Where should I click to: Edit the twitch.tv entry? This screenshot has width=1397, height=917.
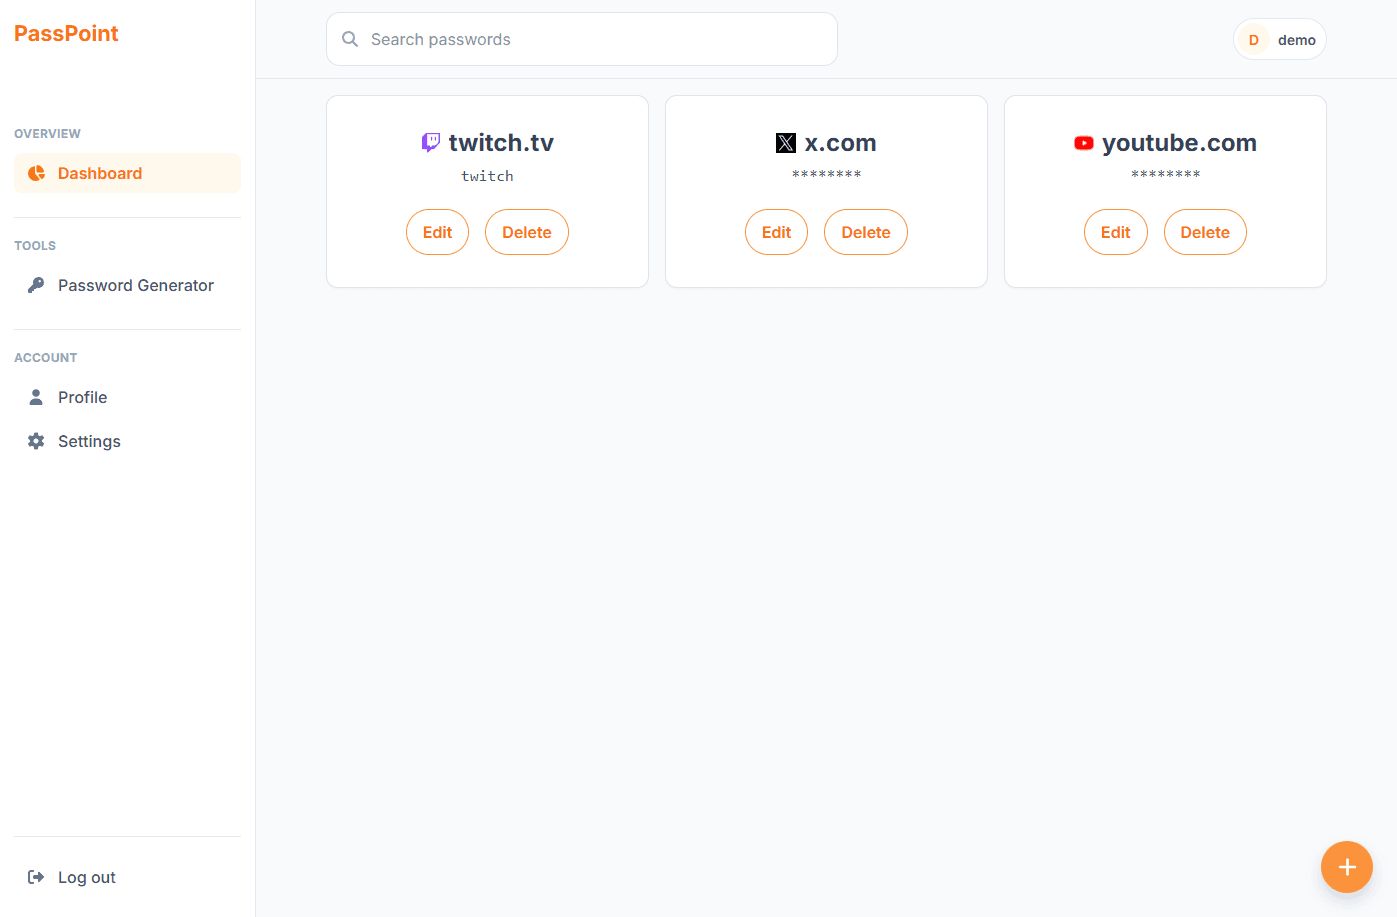437,232
